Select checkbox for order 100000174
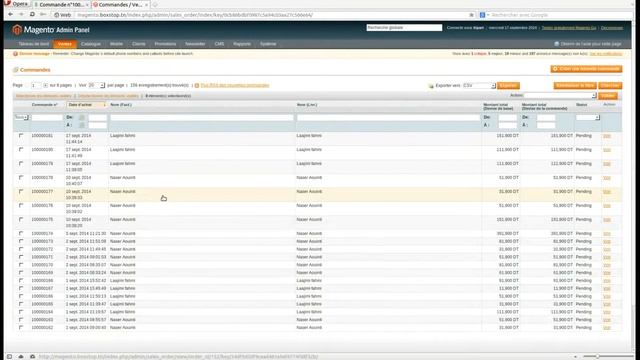Viewport: 640px width, 360px height. click(x=21, y=233)
